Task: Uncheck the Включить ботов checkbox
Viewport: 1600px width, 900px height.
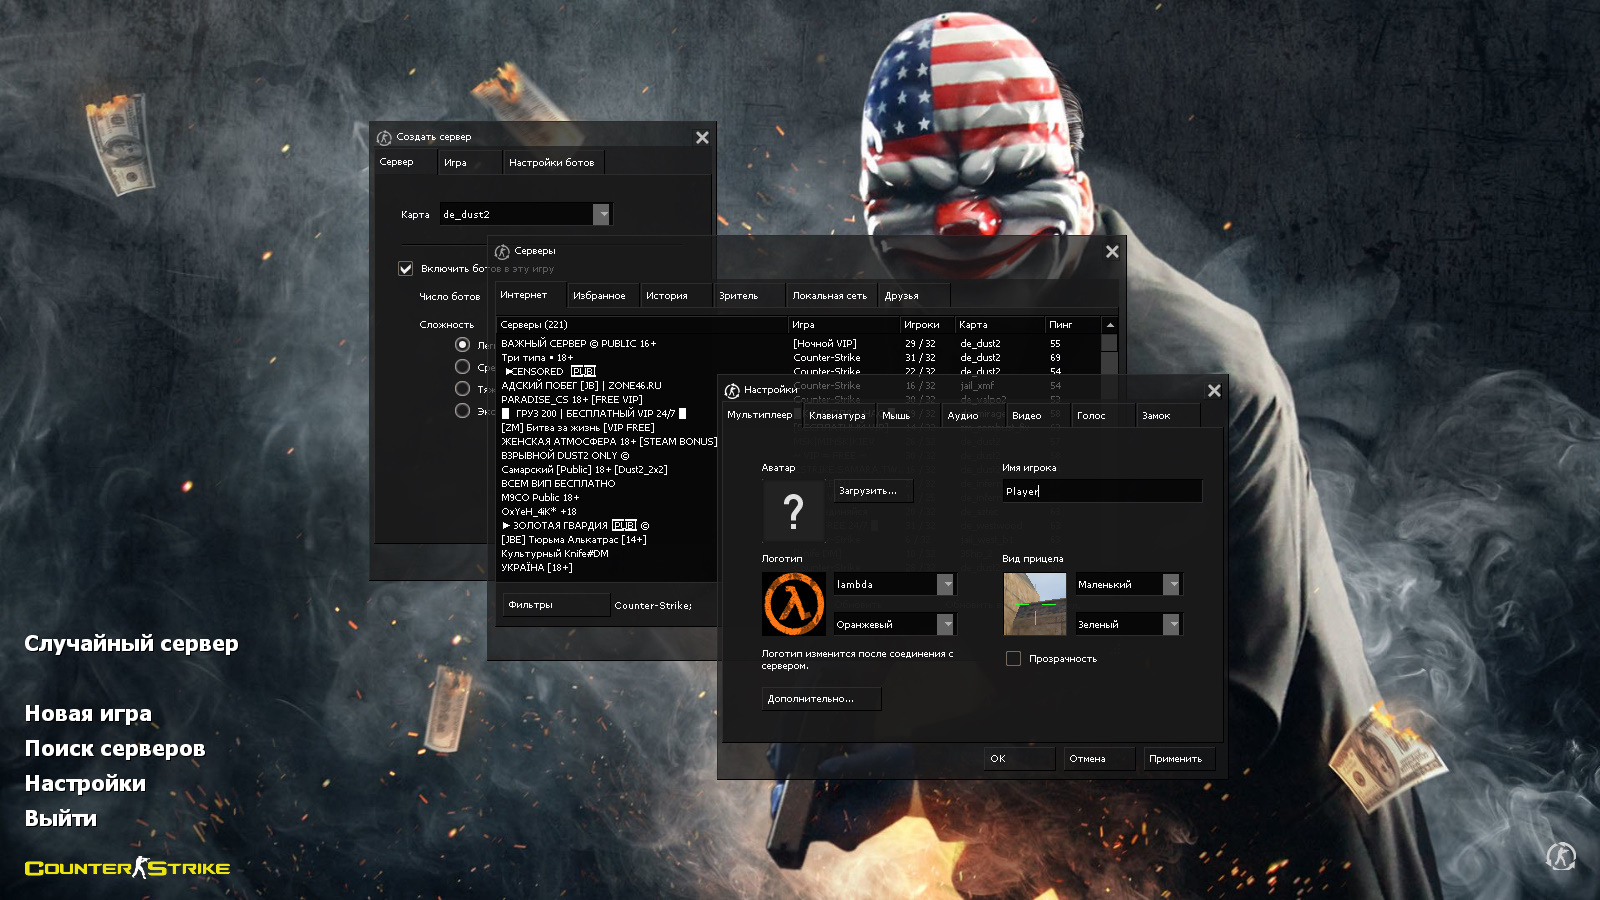Action: click(406, 269)
